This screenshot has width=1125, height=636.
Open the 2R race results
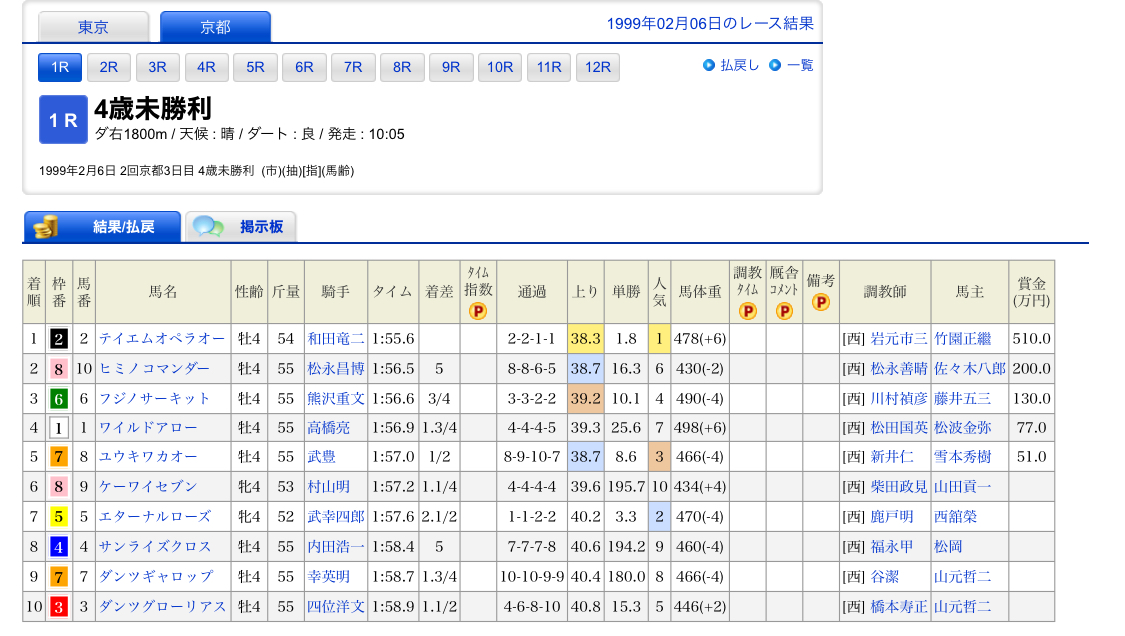[108, 67]
